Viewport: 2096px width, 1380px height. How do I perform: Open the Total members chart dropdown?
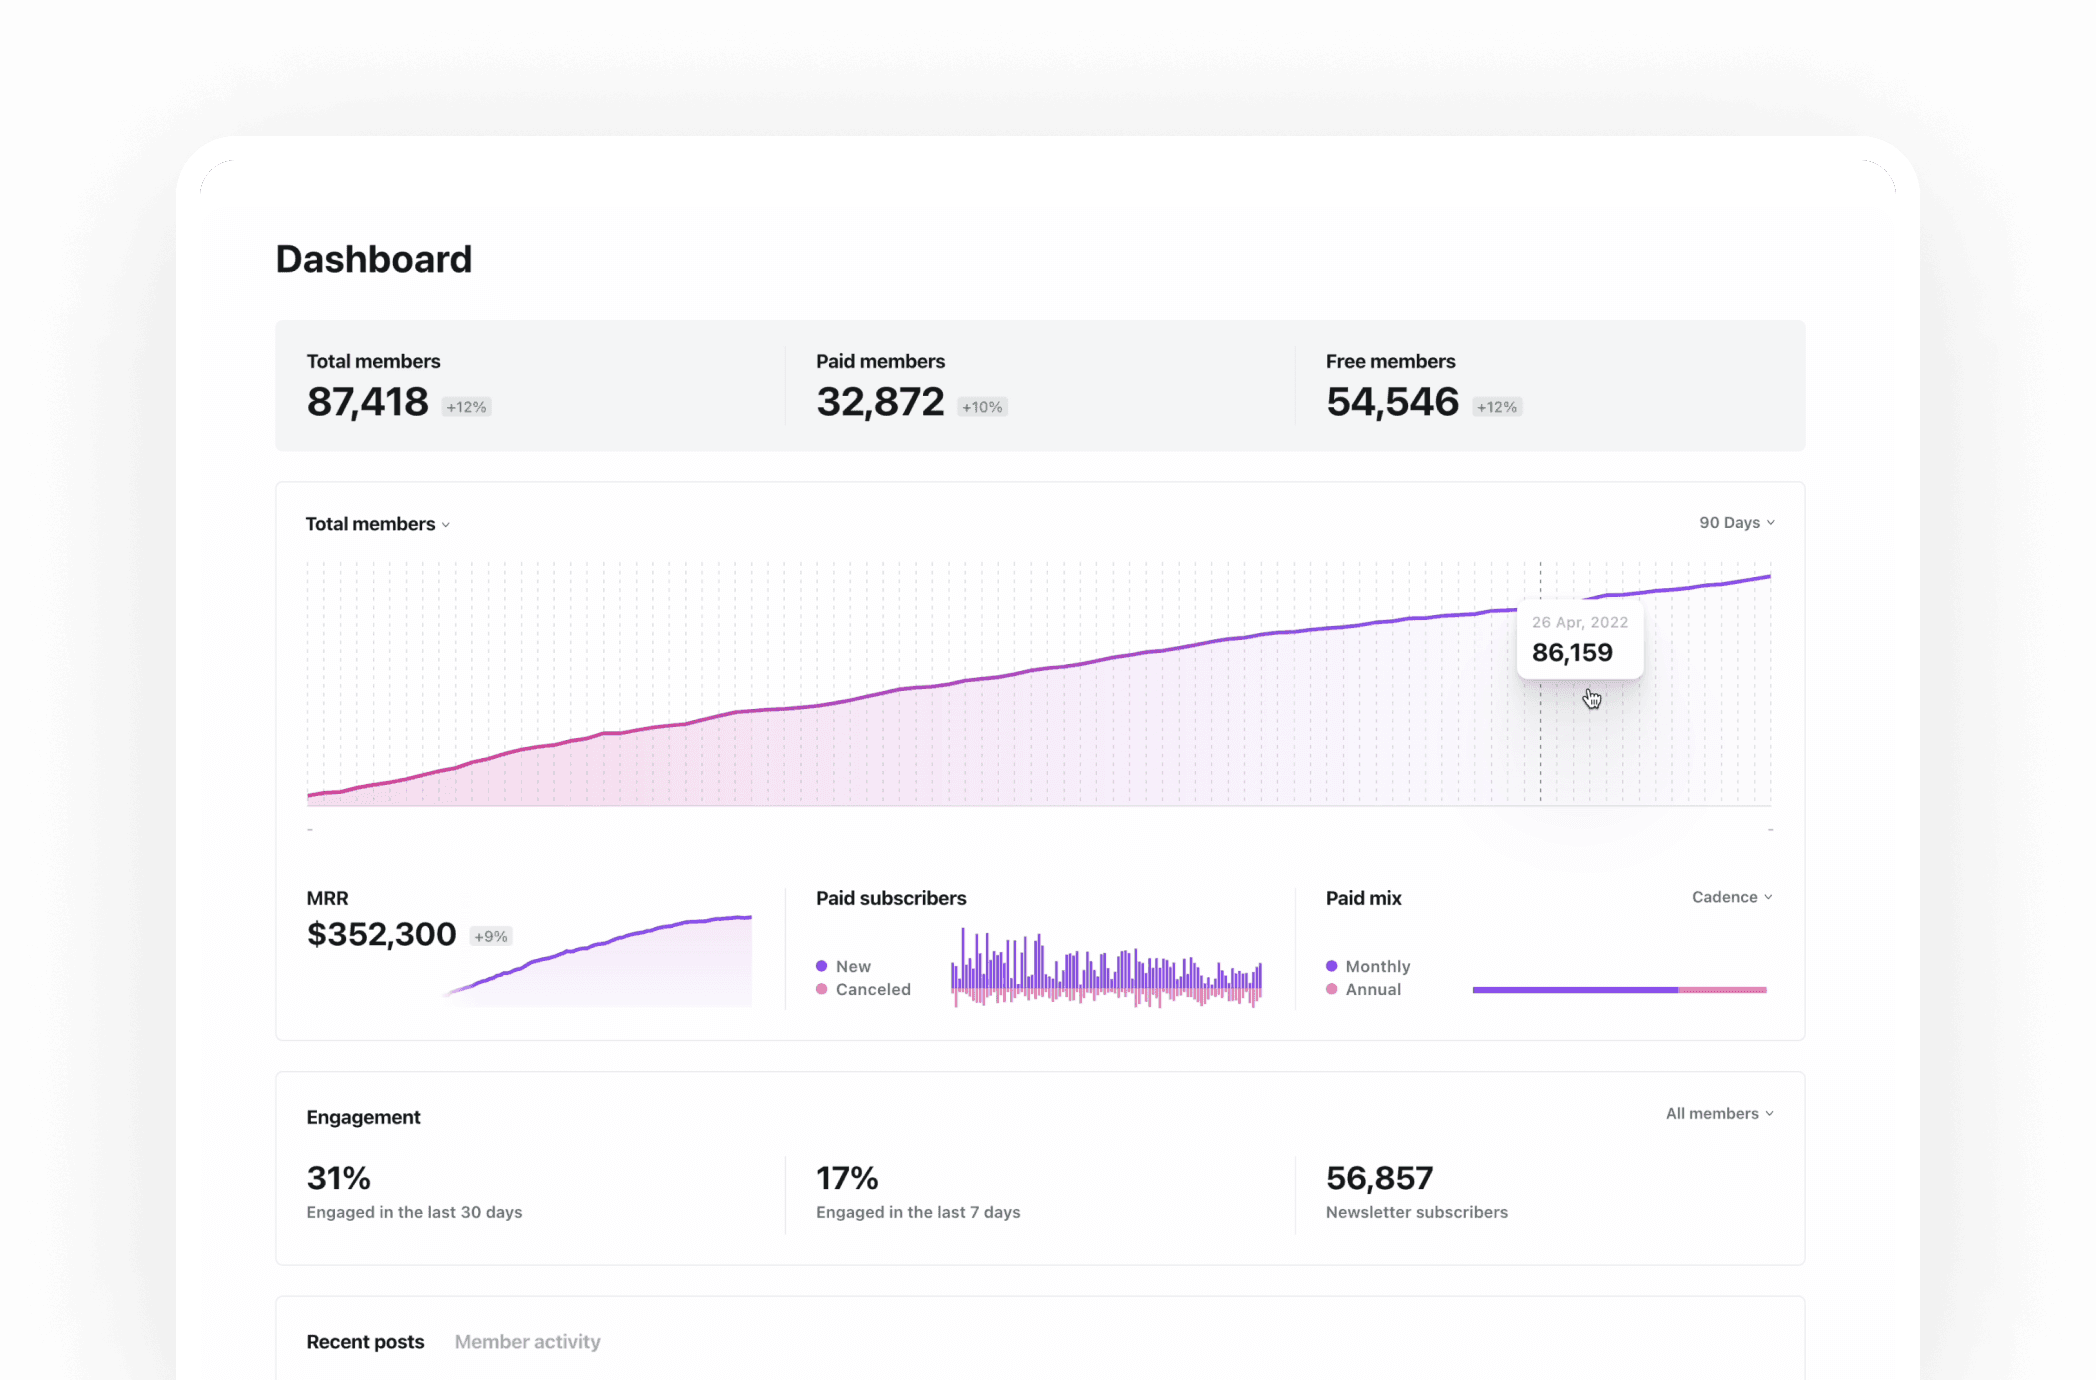378,524
